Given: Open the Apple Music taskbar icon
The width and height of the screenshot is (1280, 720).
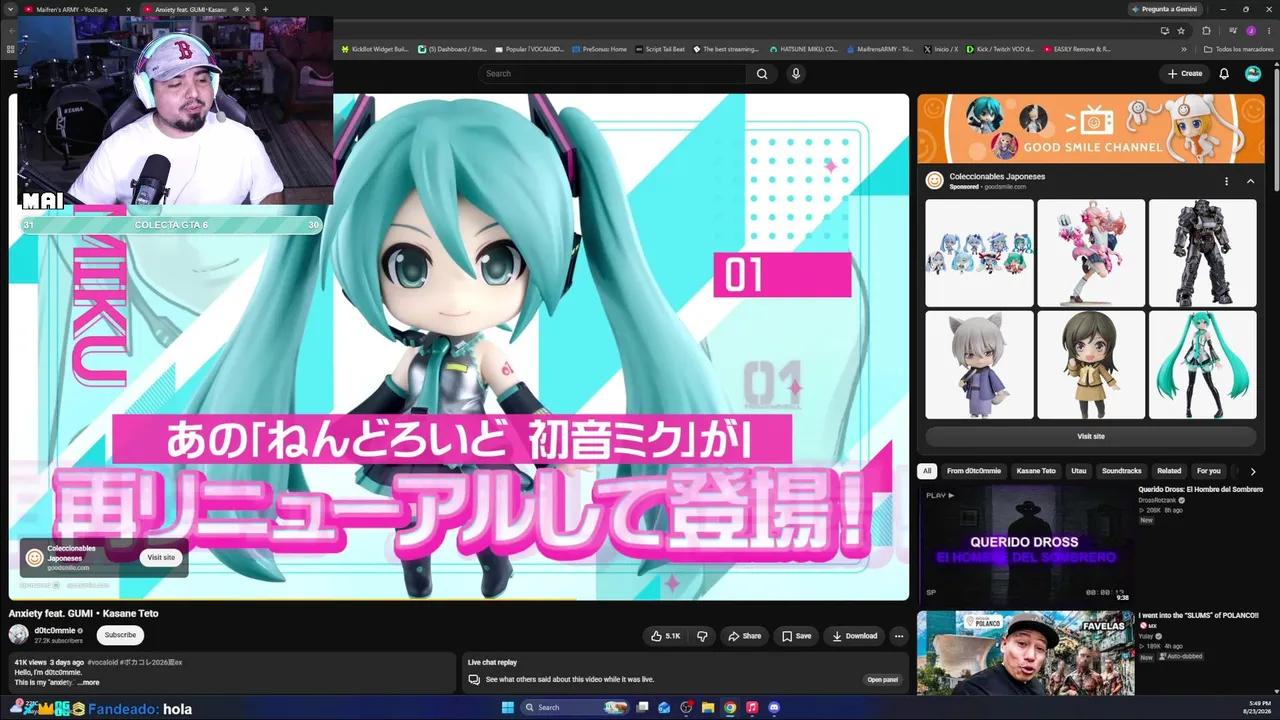Looking at the screenshot, I should point(752,707).
